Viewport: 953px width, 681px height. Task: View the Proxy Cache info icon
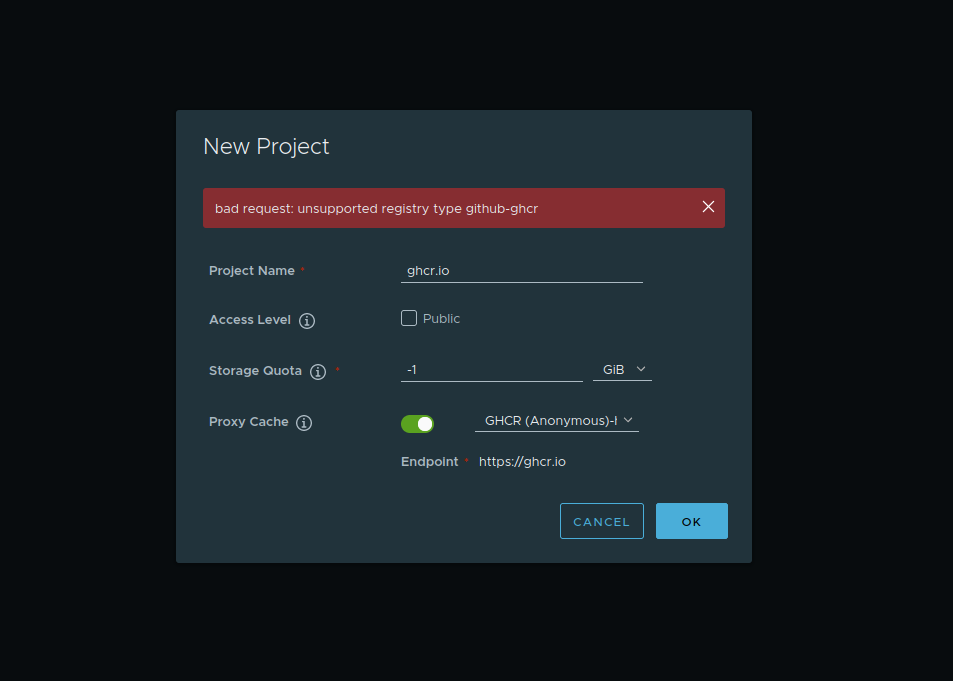tap(302, 422)
